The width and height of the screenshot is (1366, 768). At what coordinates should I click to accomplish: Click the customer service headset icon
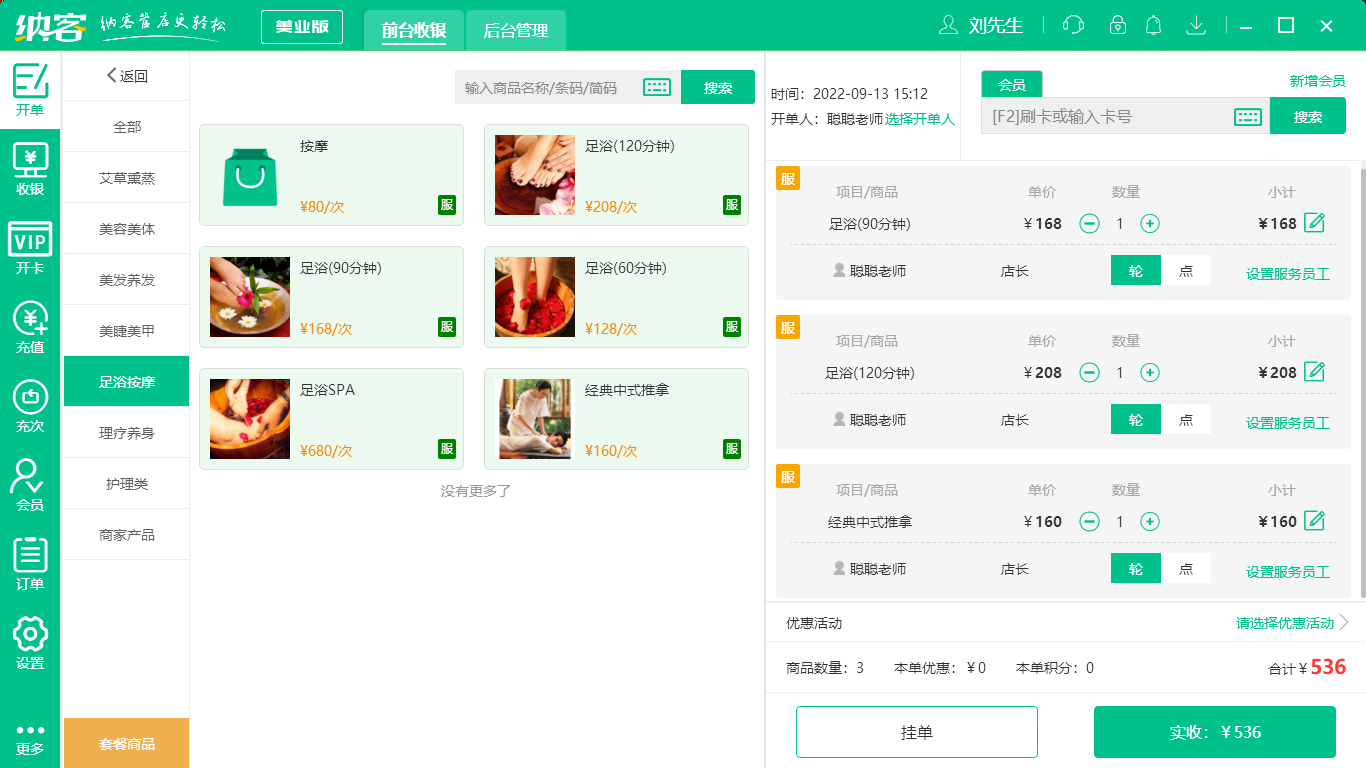[x=1072, y=25]
